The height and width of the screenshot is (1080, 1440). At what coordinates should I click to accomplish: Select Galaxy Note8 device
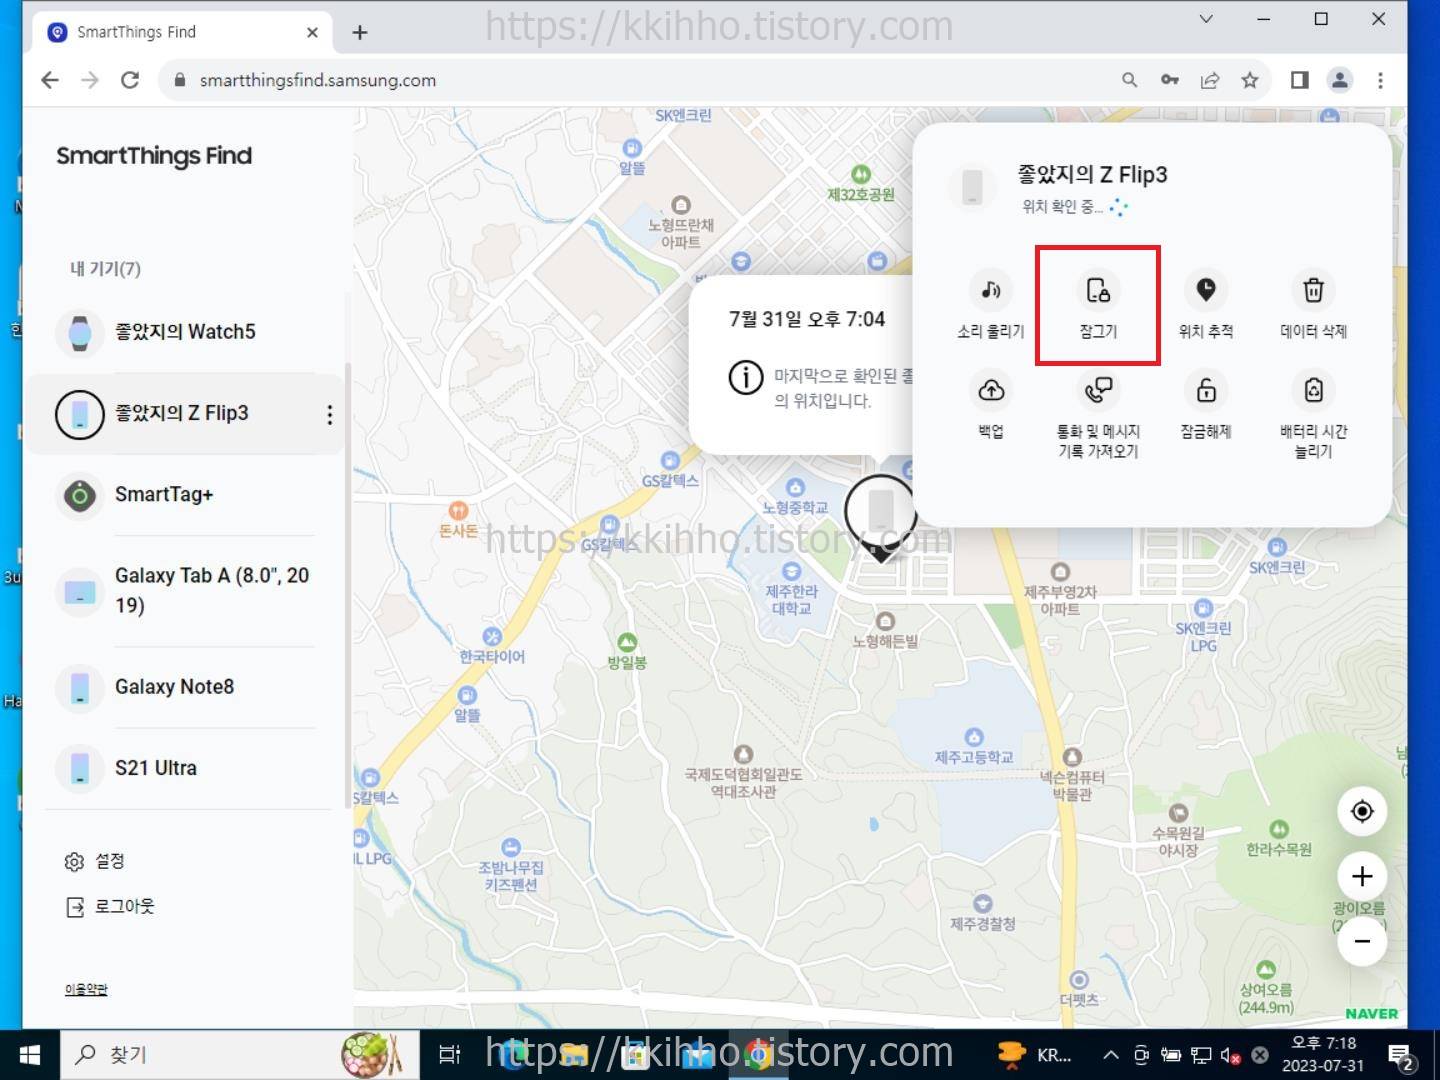(185, 687)
